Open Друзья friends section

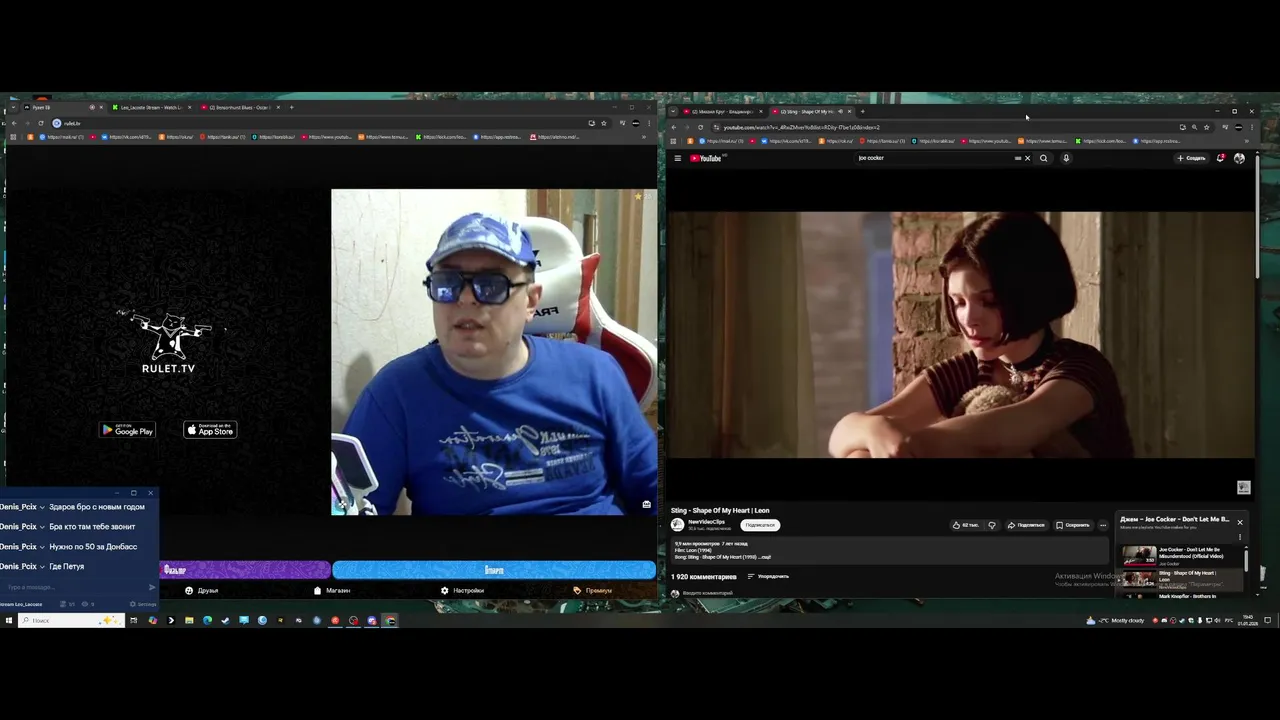[201, 590]
